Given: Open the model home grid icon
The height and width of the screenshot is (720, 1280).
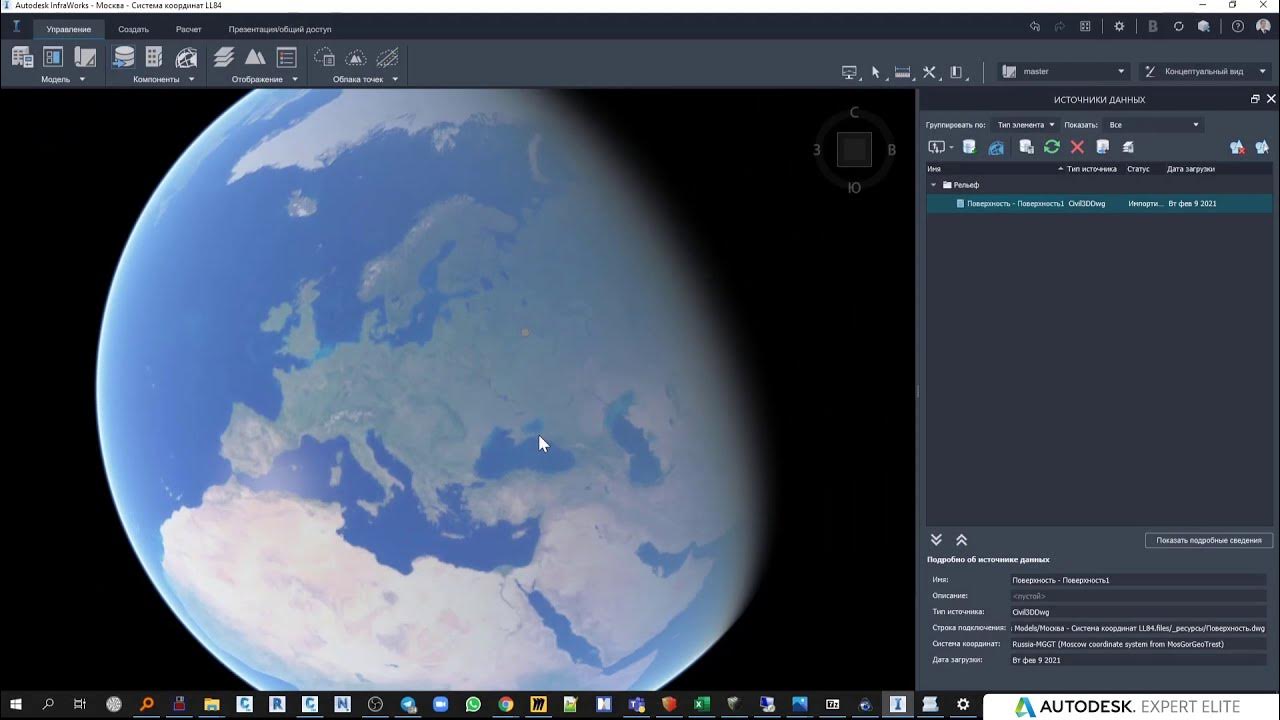Looking at the screenshot, I should coord(1085,27).
